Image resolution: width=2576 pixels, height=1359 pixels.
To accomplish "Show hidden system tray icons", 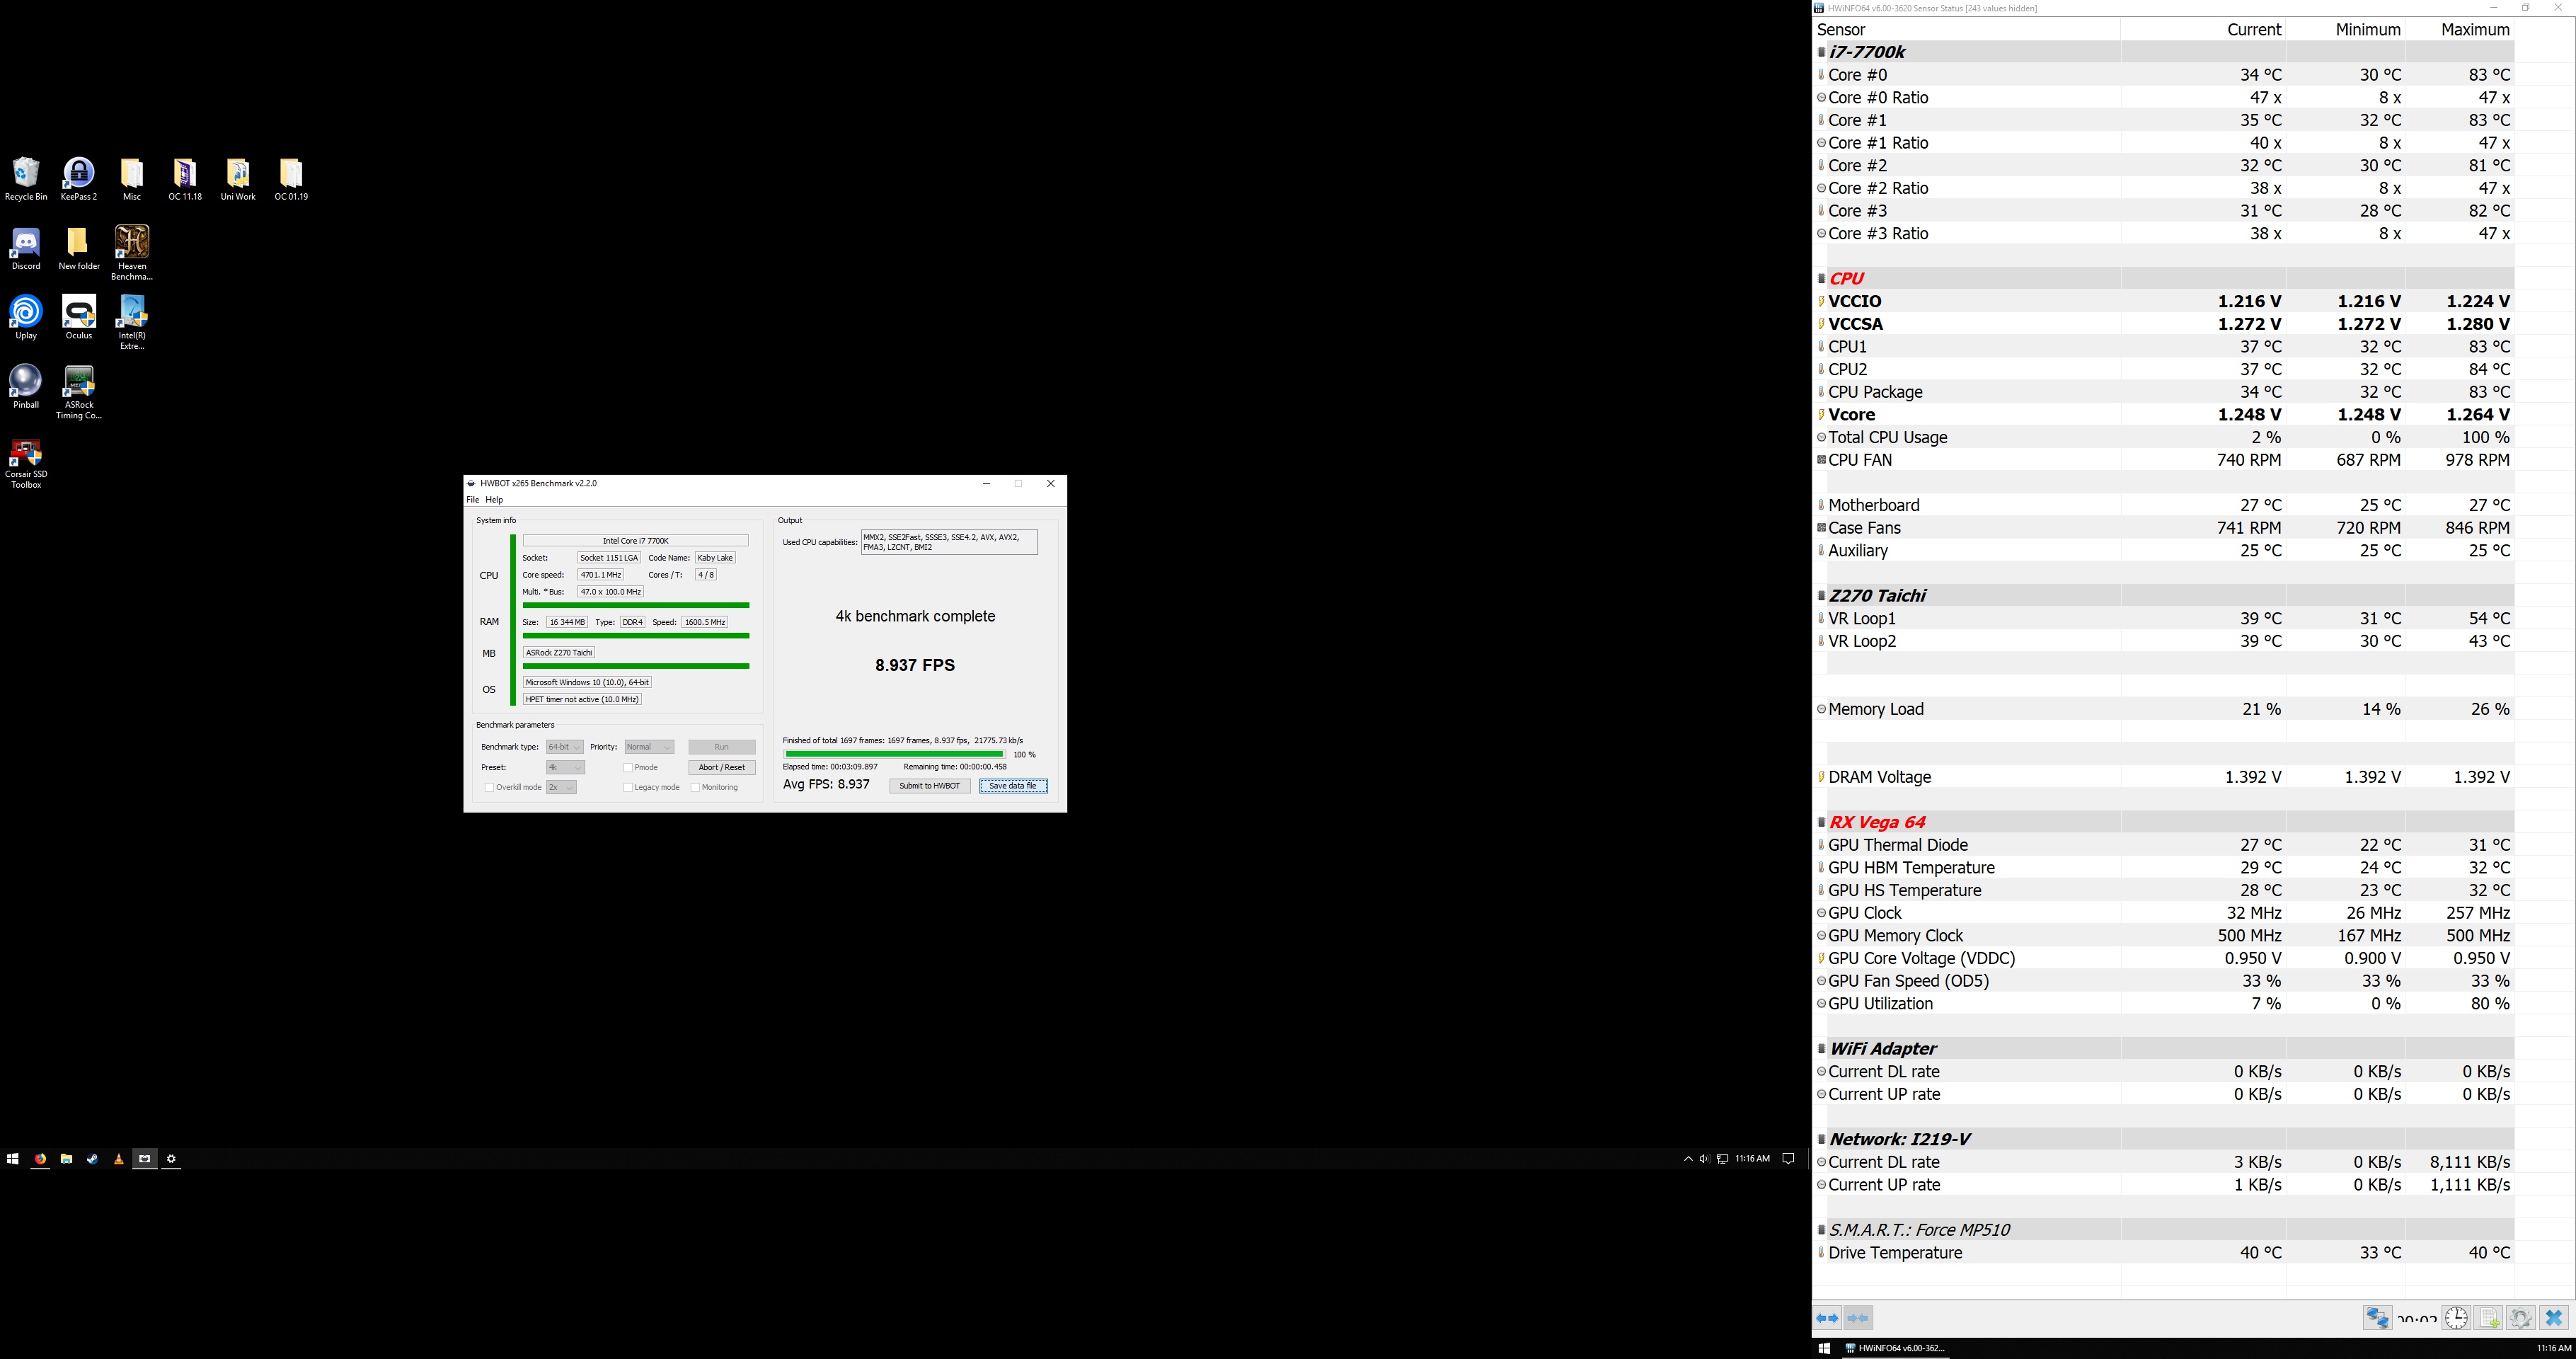I will 1688,1159.
